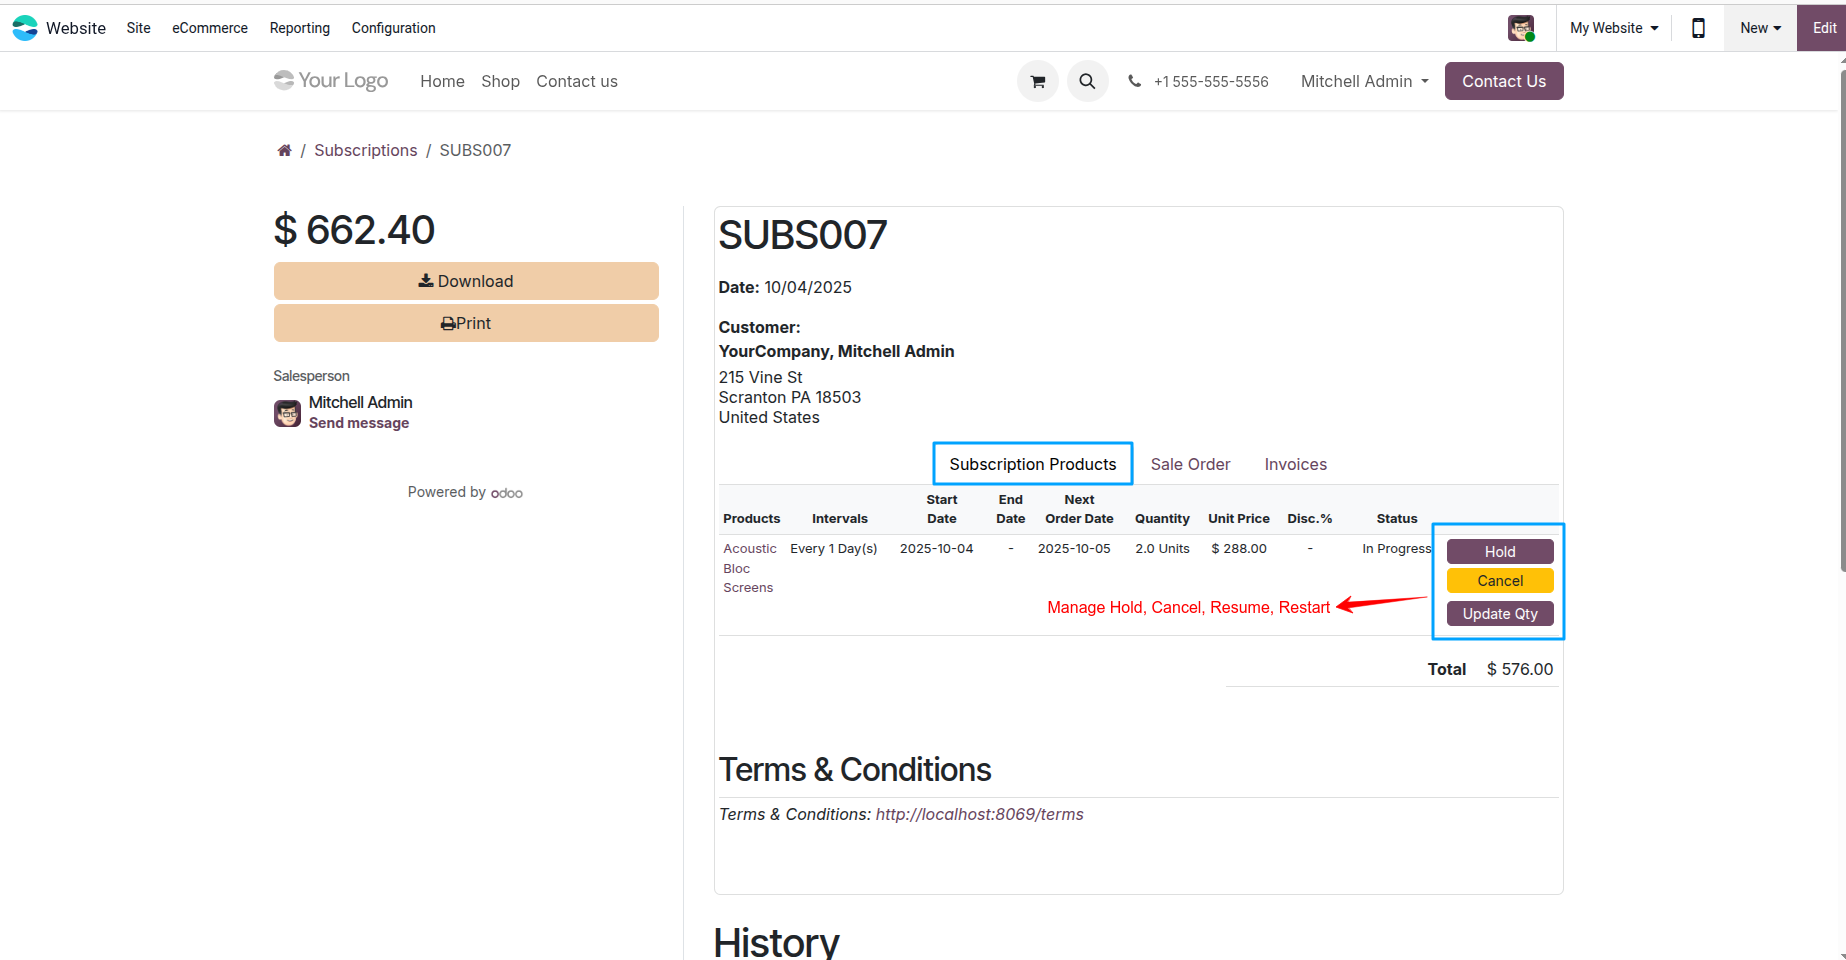Click the Powered by odoo link

tap(465, 492)
